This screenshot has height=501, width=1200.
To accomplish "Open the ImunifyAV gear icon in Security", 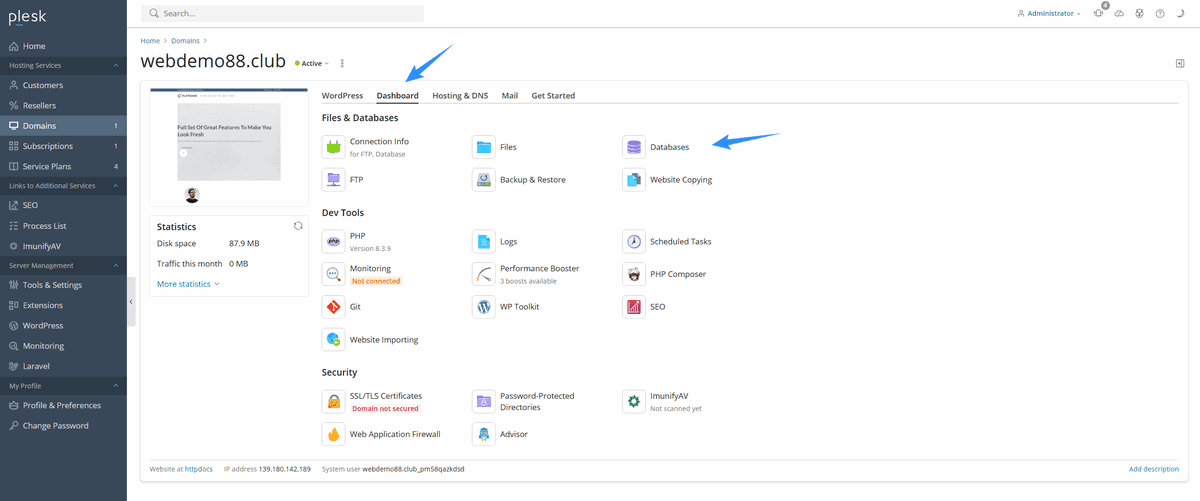I will point(633,402).
